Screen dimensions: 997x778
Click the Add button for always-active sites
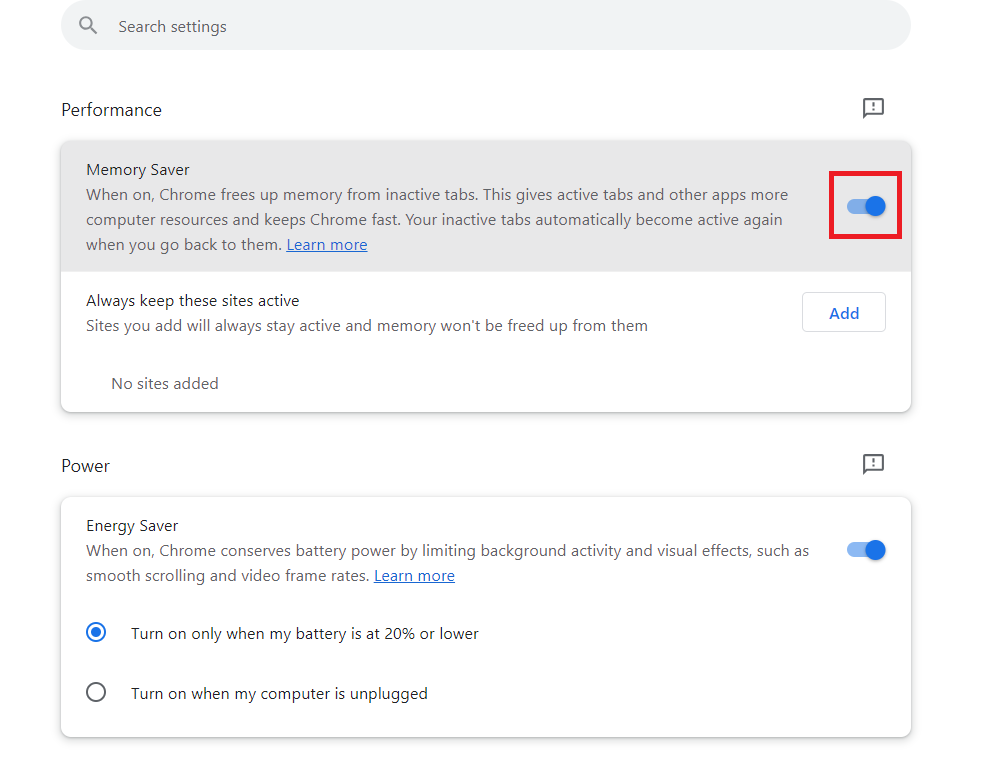click(x=843, y=313)
